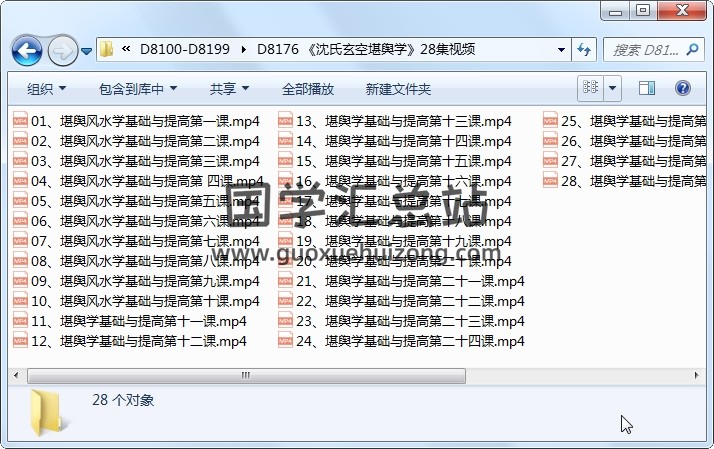714x449 pixels.
Task: Select MP4 icon of file 03 第三课
Action: coord(20,161)
